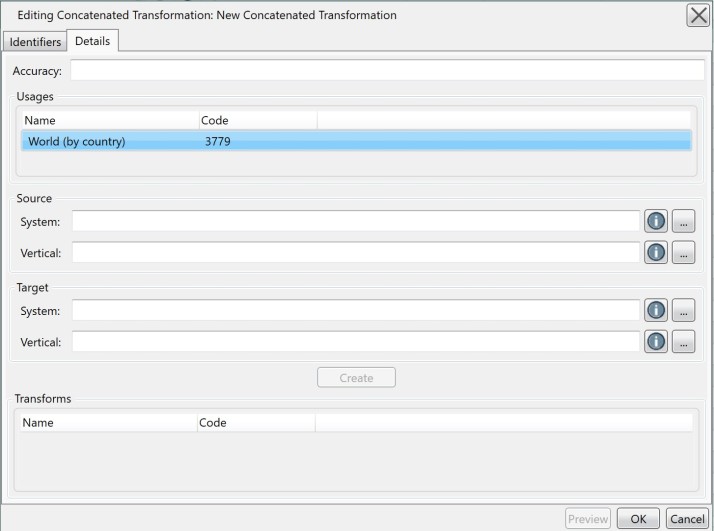
Task: Open browse button for Source Vertical
Action: [683, 252]
